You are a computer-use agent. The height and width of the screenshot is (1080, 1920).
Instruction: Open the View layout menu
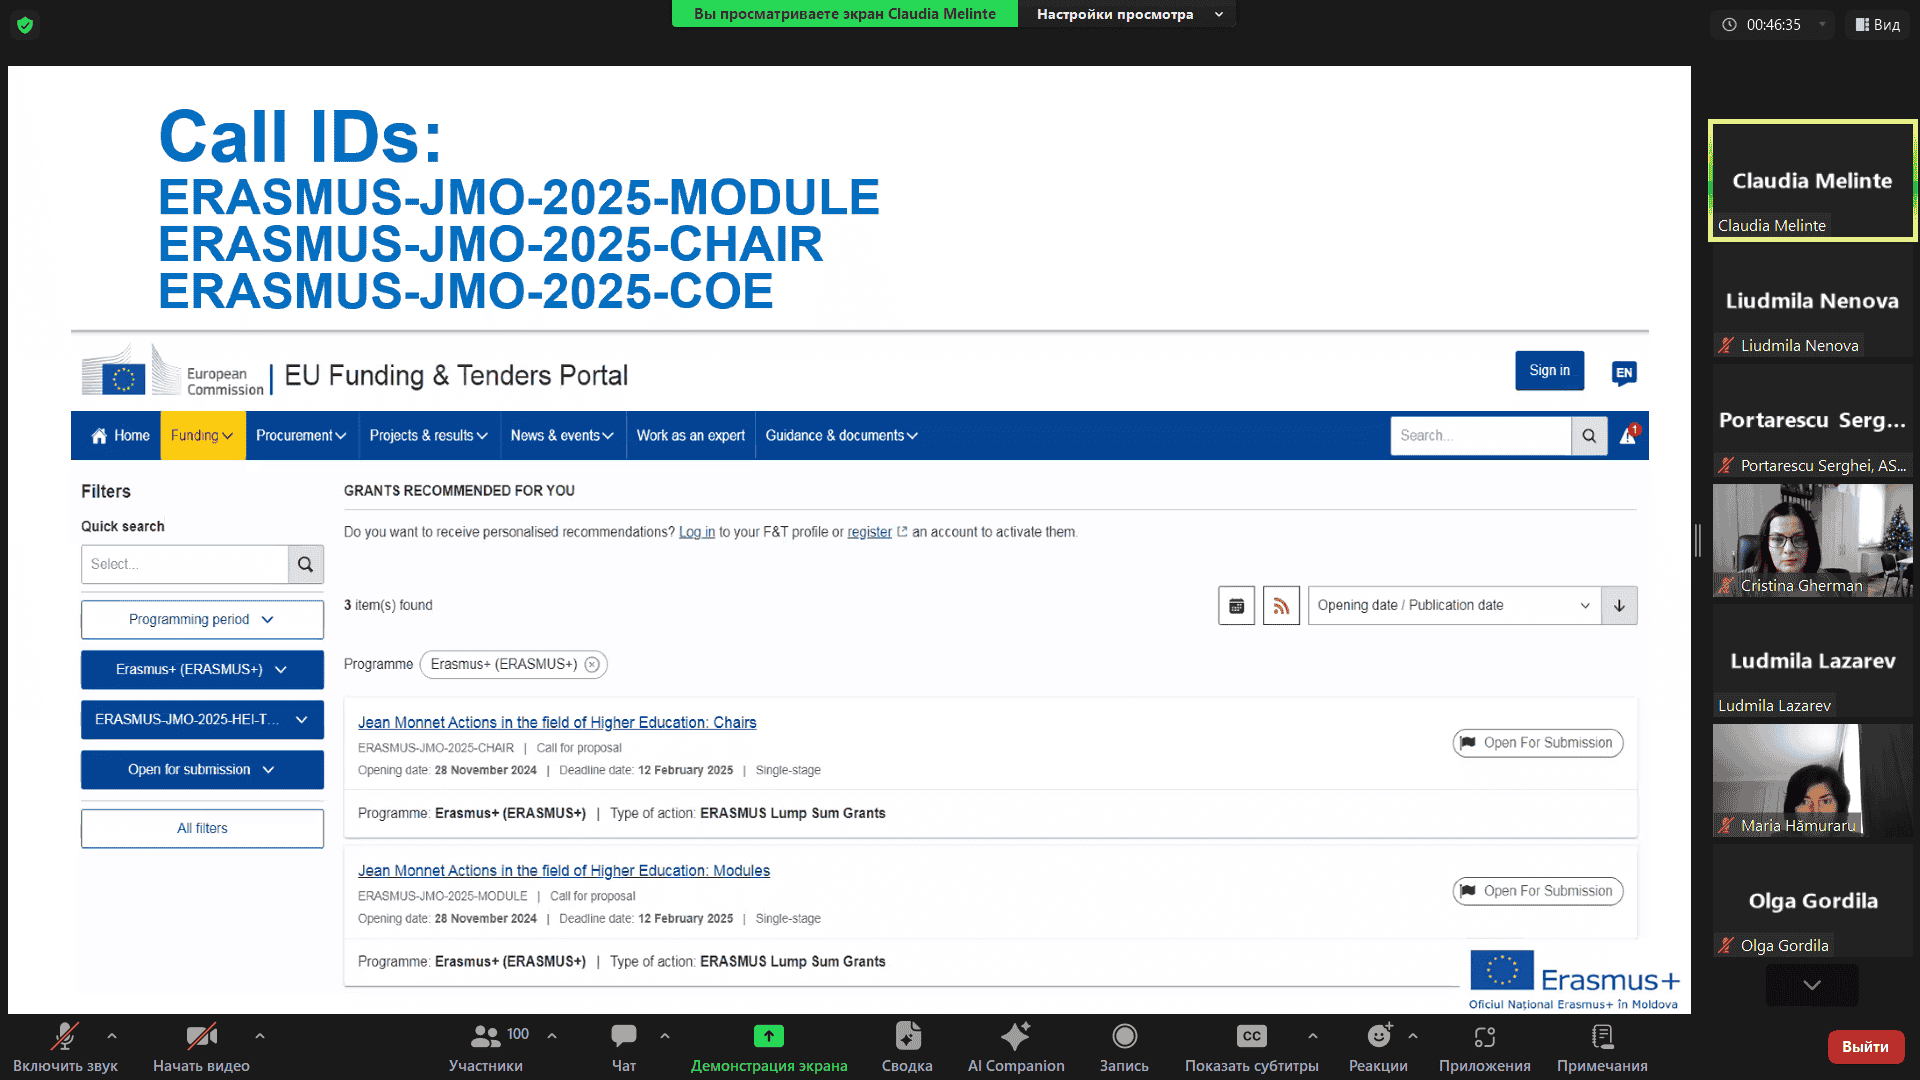1878,25
